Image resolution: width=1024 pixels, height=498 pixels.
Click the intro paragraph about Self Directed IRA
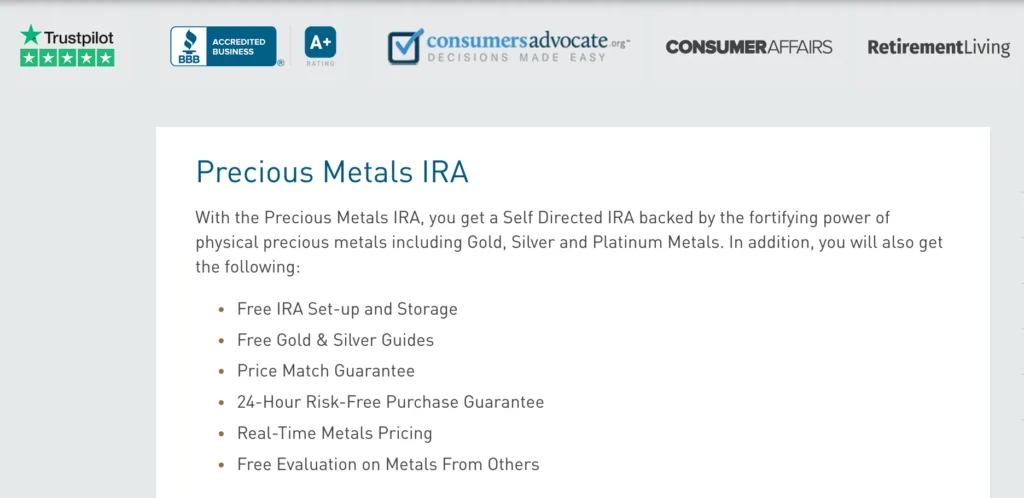pyautogui.click(x=569, y=242)
